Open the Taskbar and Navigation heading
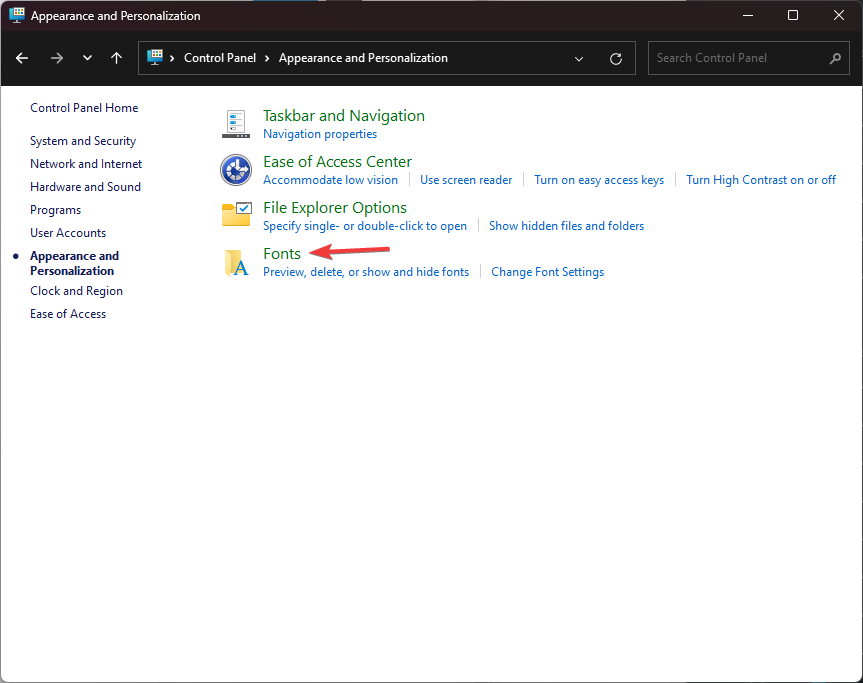Image resolution: width=863 pixels, height=683 pixels. tap(344, 116)
